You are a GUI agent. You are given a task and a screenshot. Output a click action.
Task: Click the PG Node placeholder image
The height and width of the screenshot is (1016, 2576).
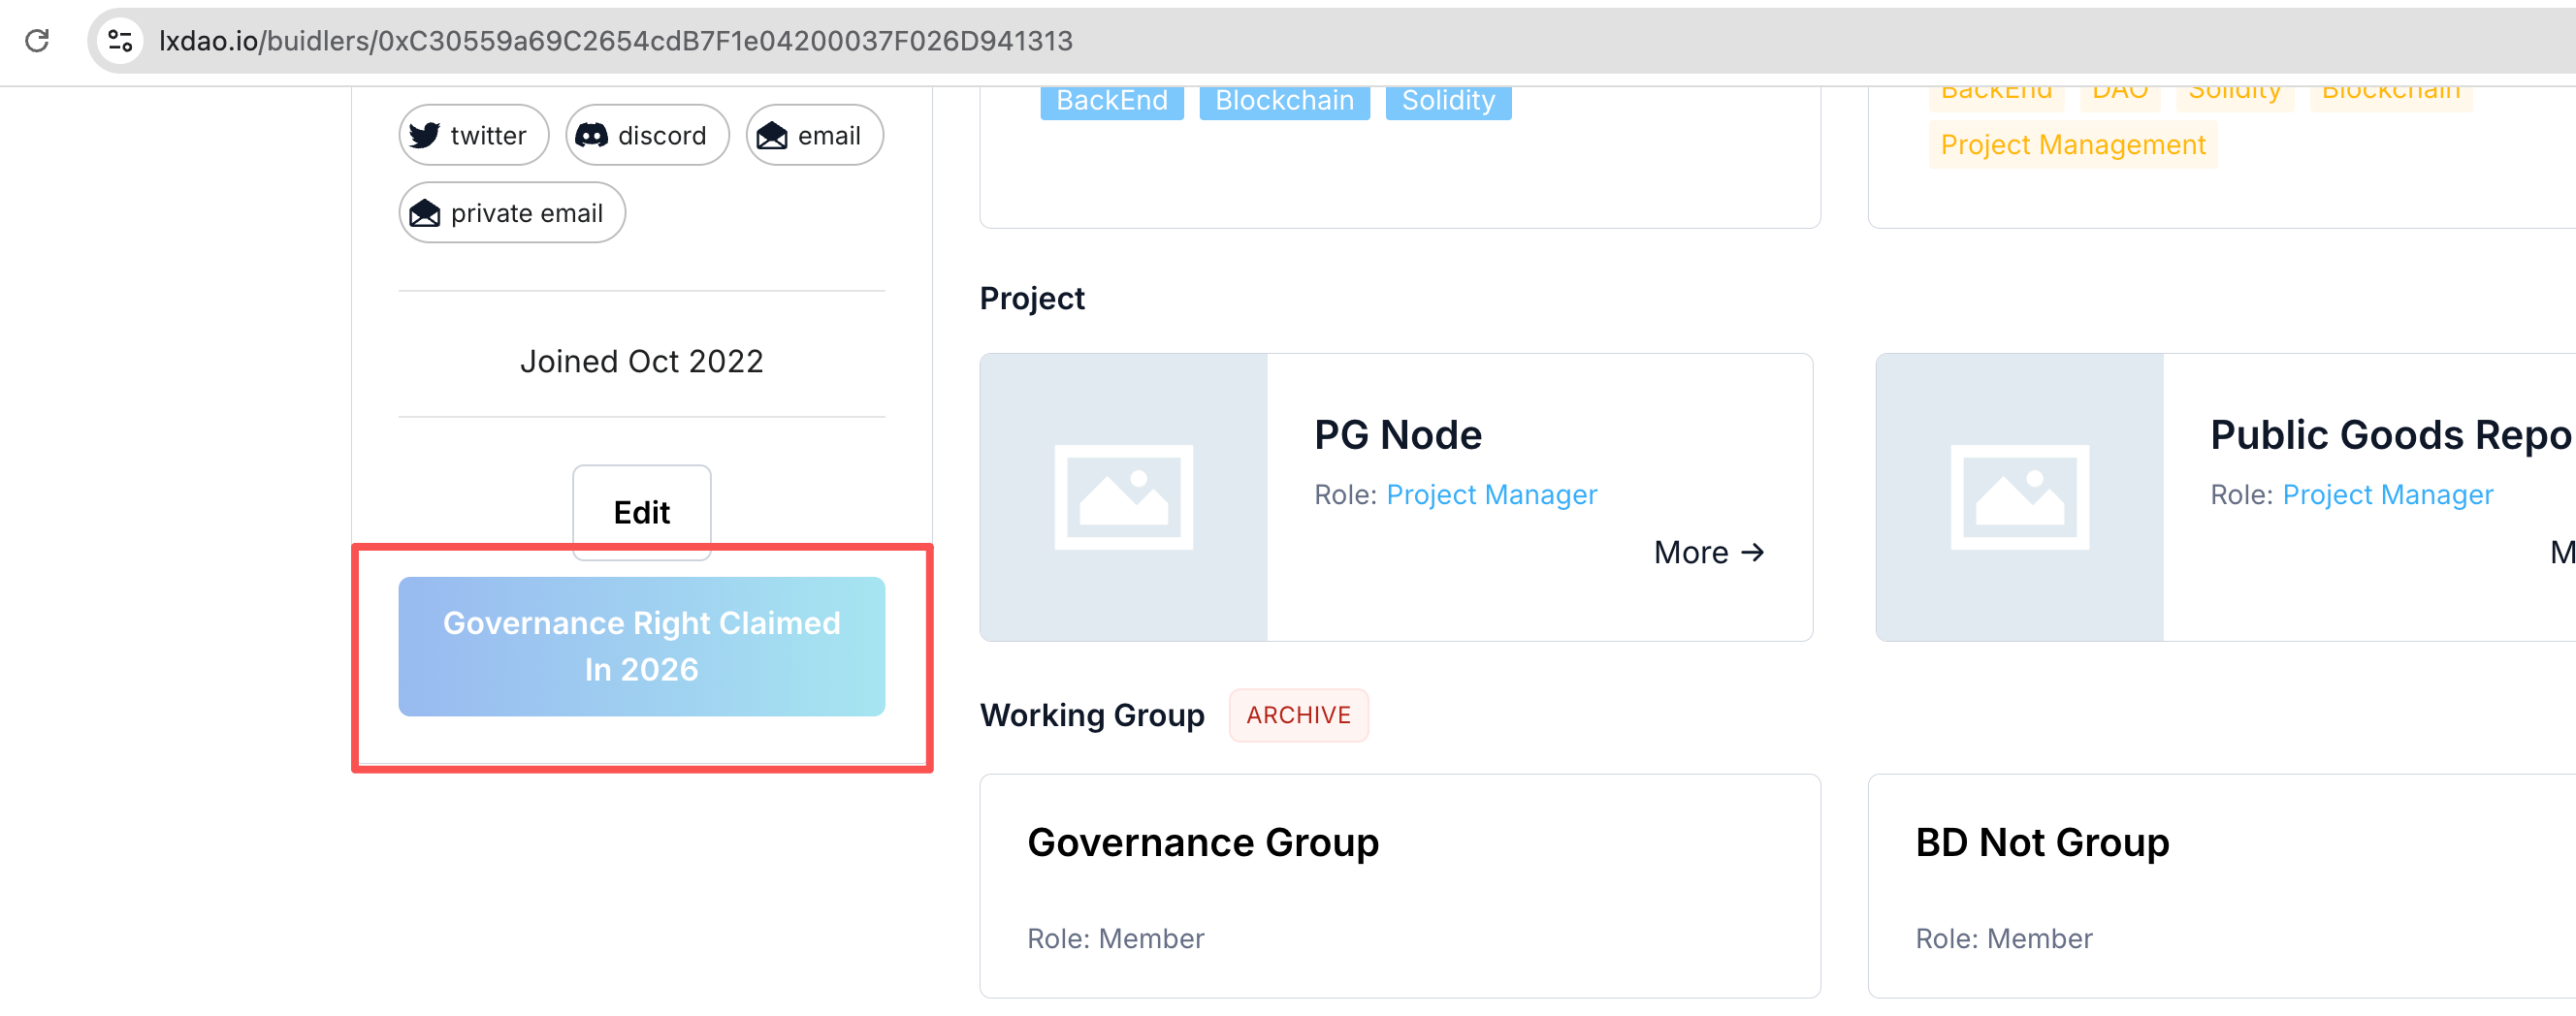(1123, 497)
